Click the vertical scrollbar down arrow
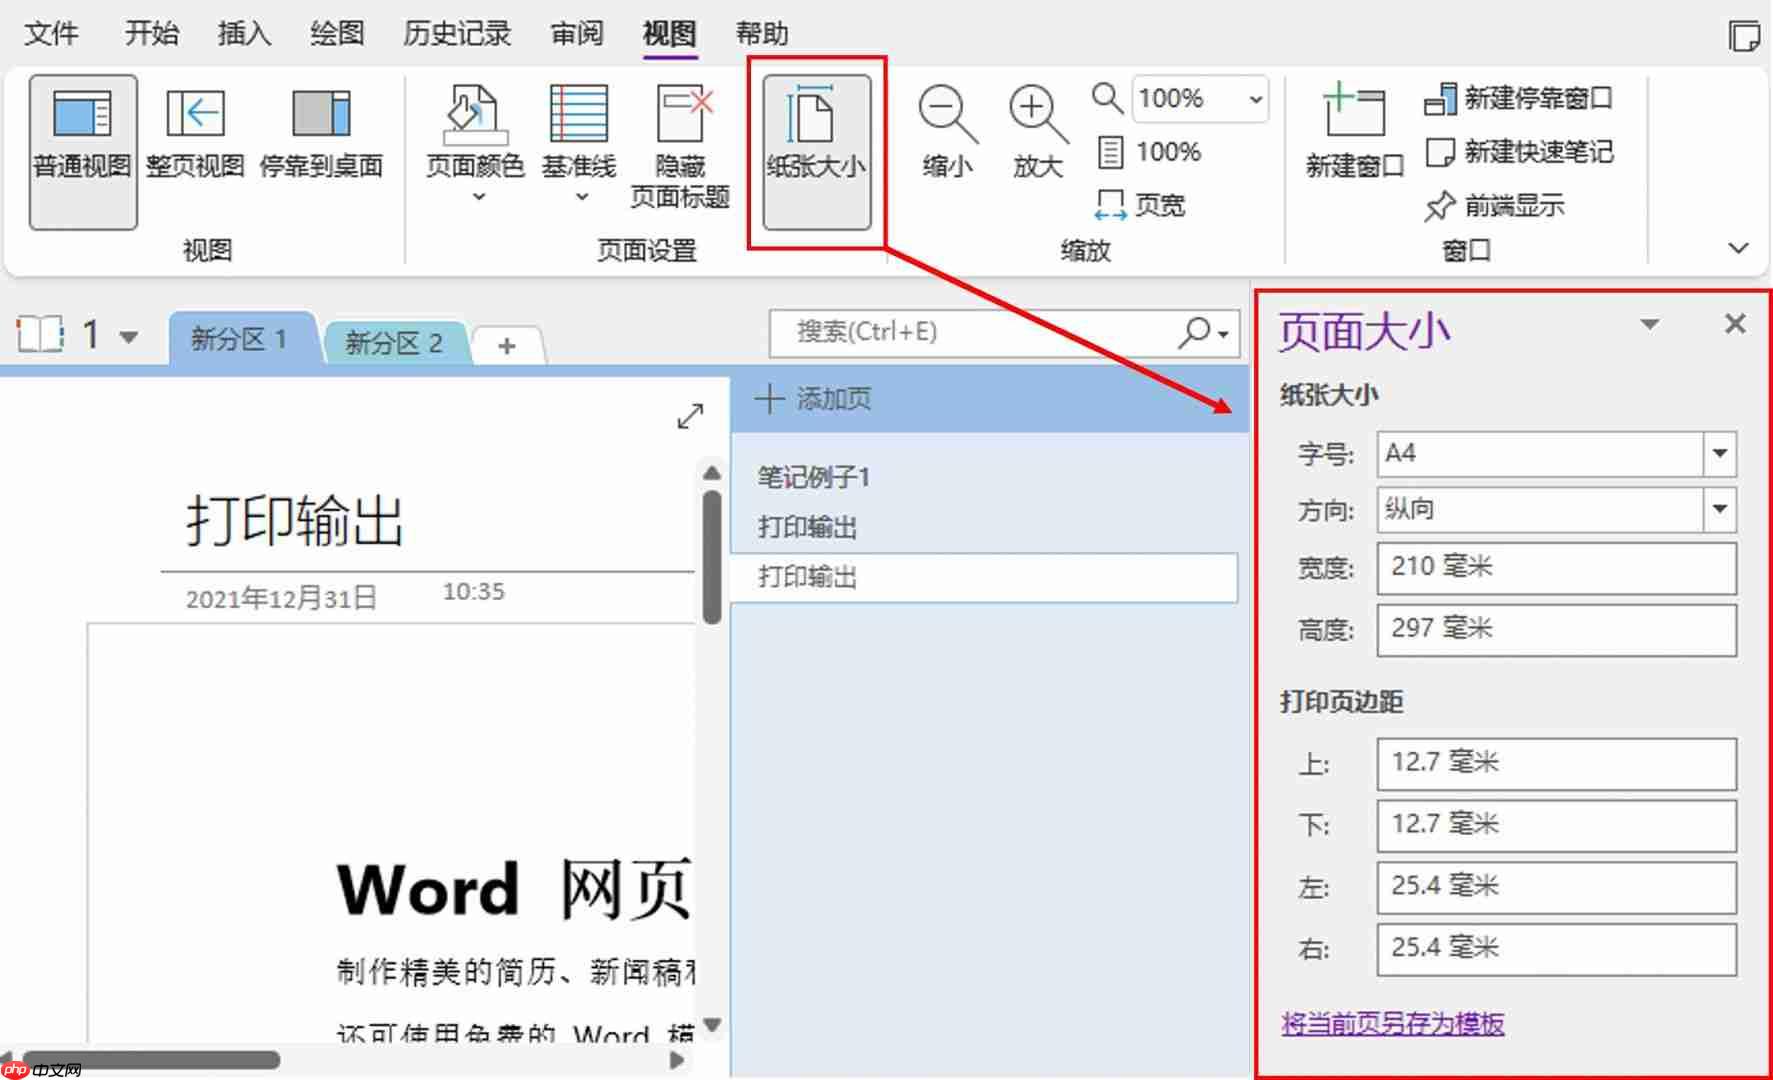 [712, 1024]
